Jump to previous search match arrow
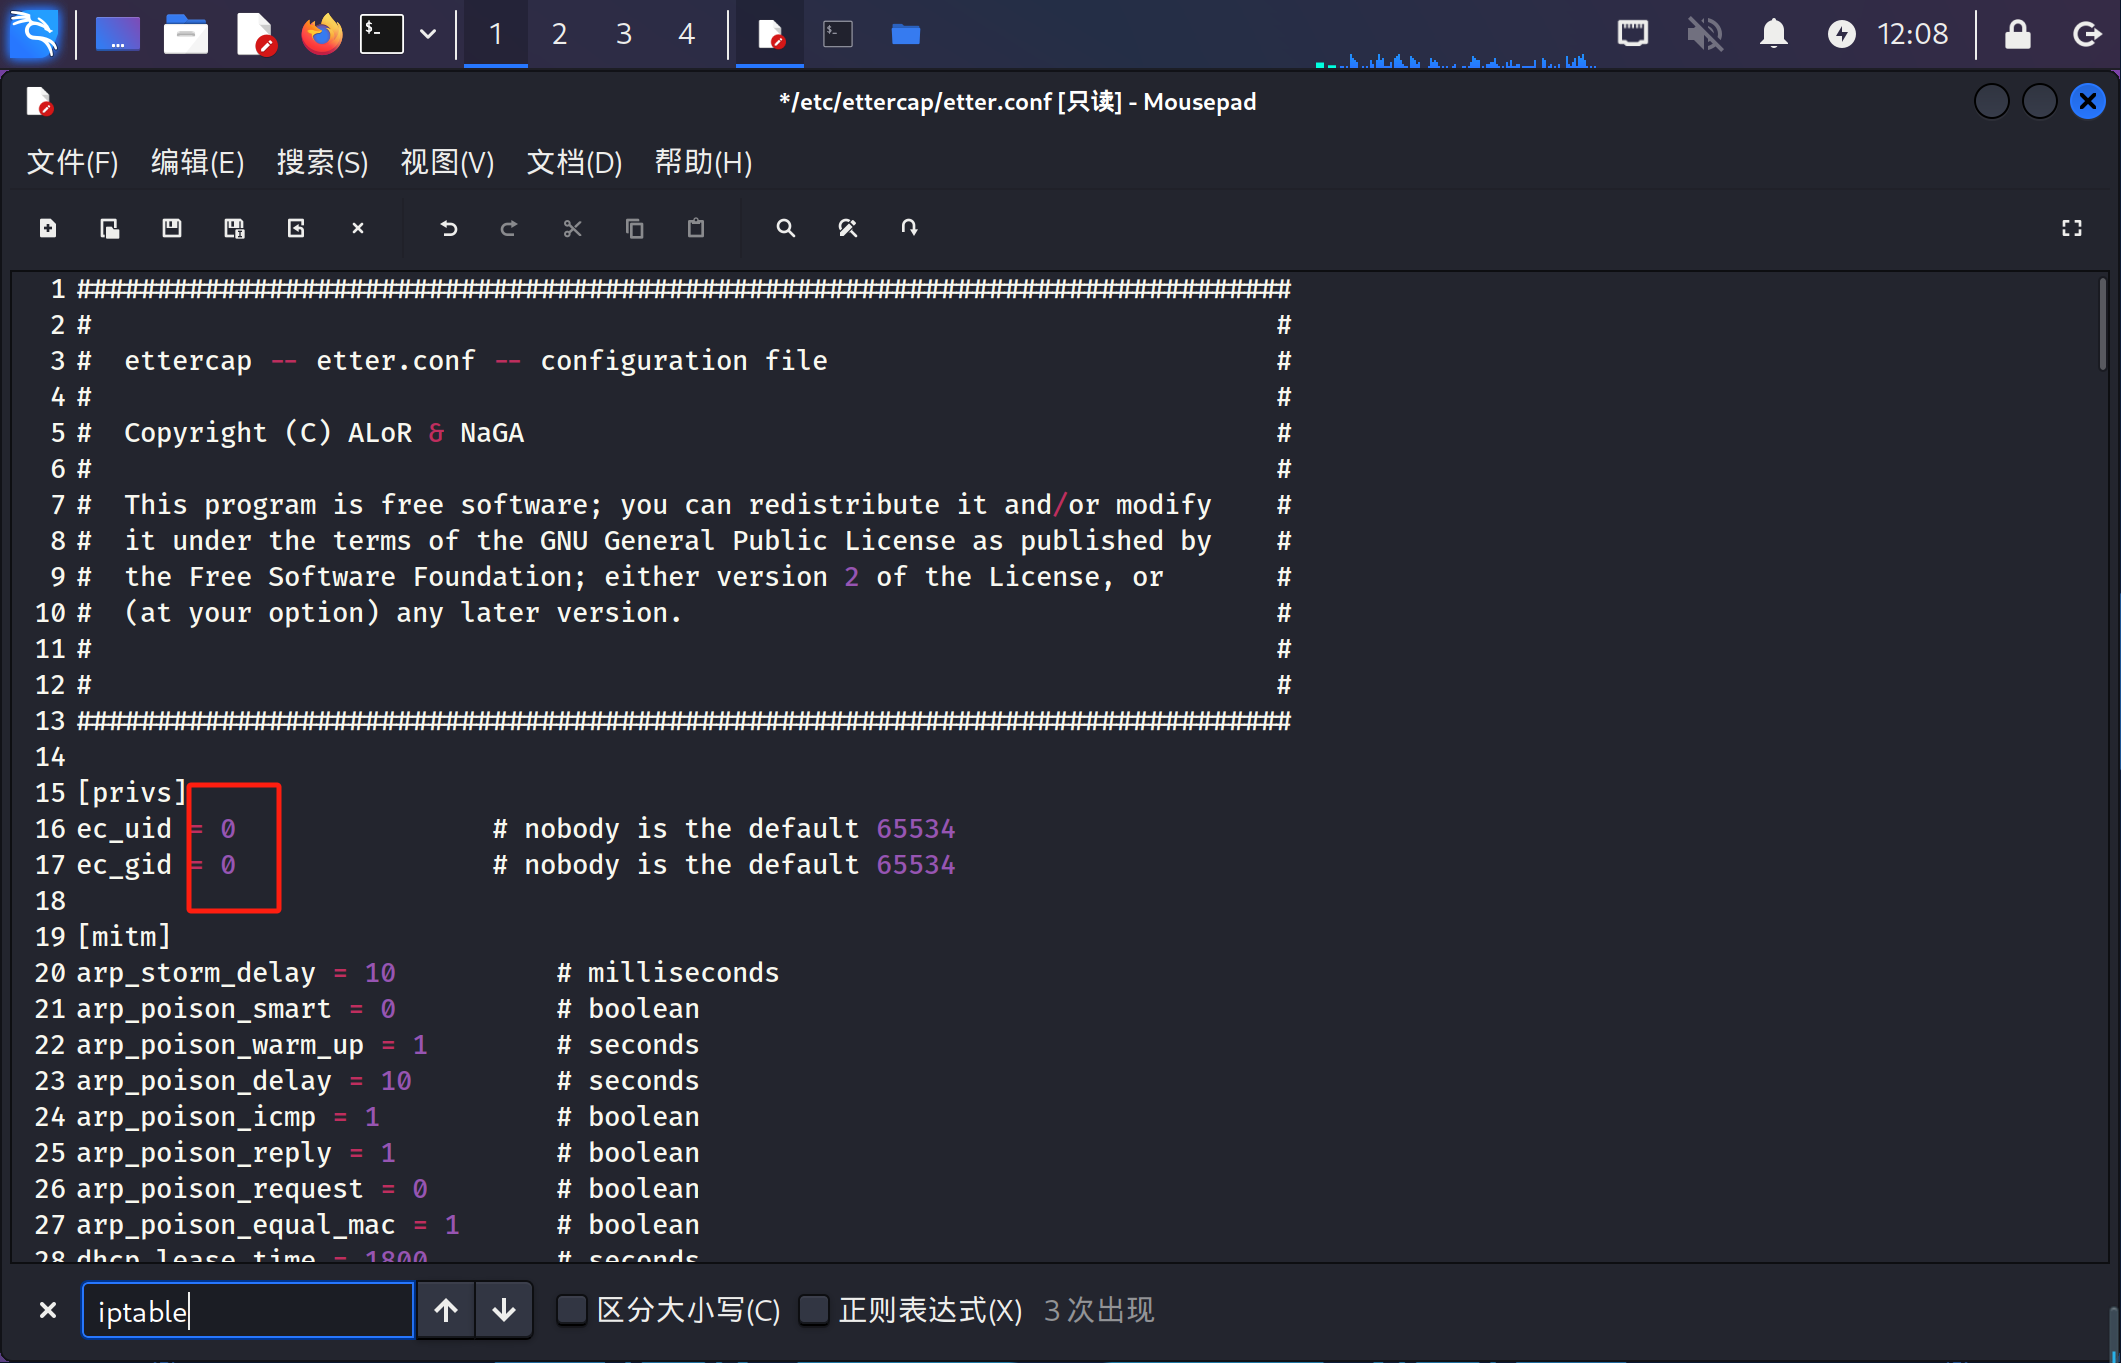Screen dimensions: 2121x1363 tap(446, 1309)
